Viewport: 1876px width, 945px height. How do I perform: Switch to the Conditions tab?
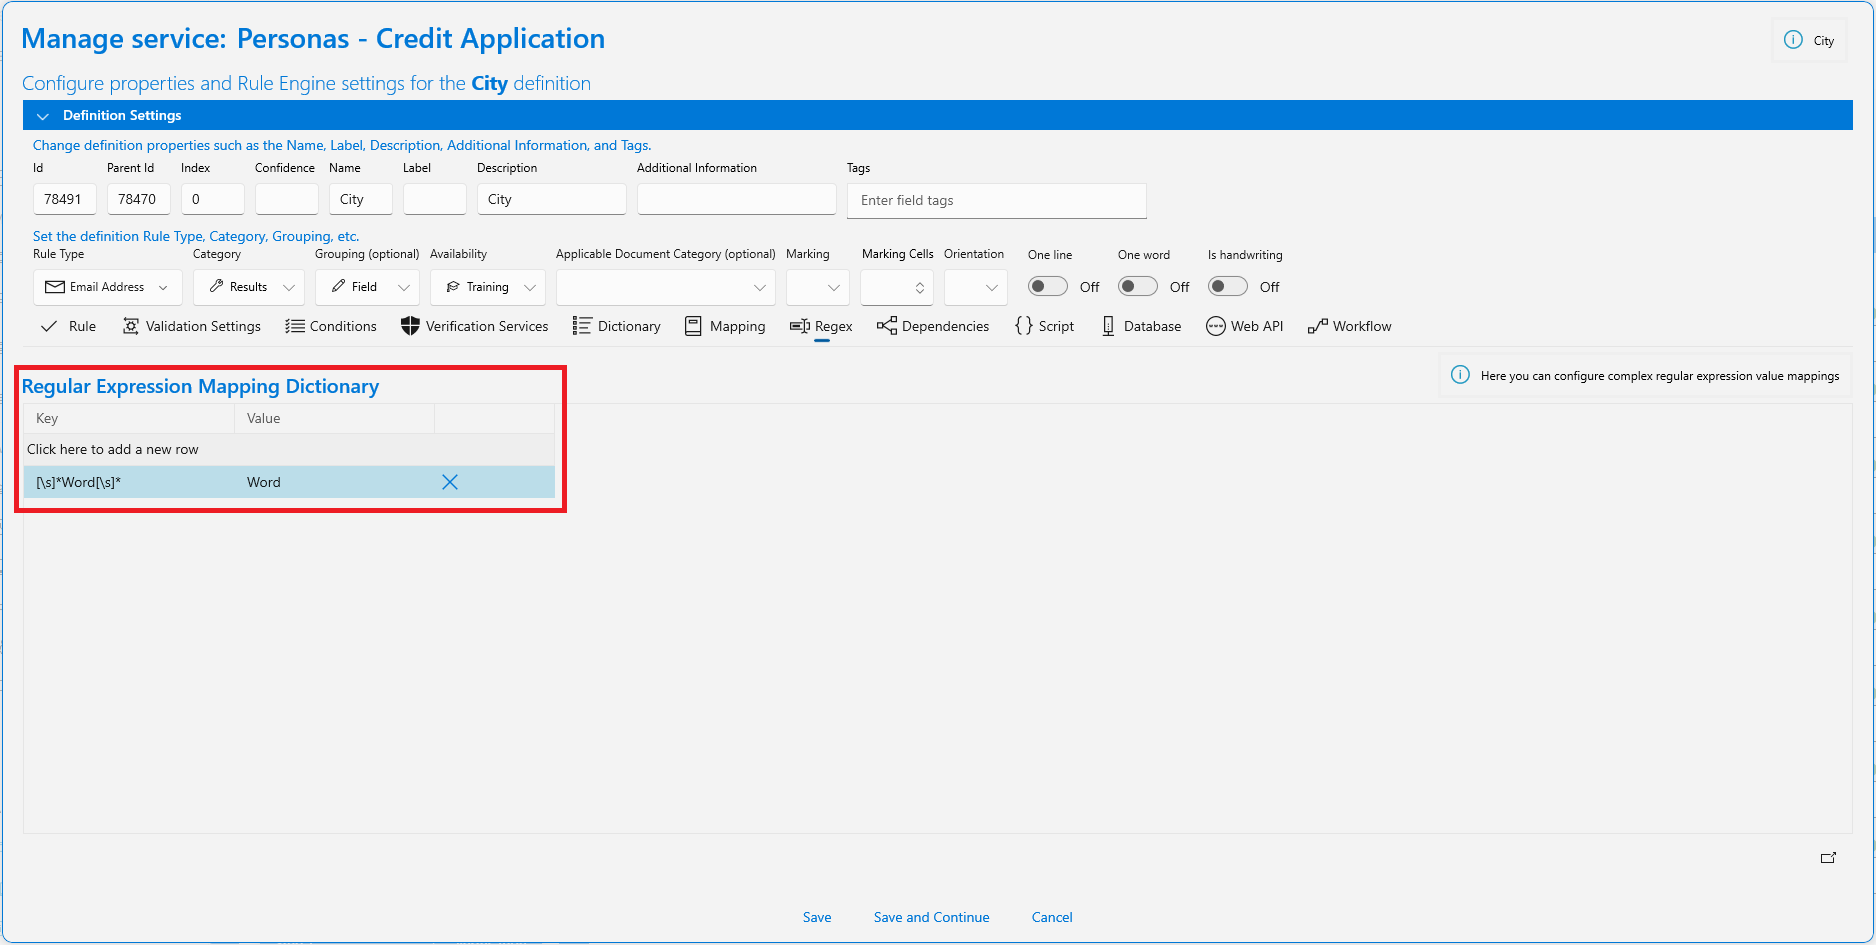click(331, 326)
